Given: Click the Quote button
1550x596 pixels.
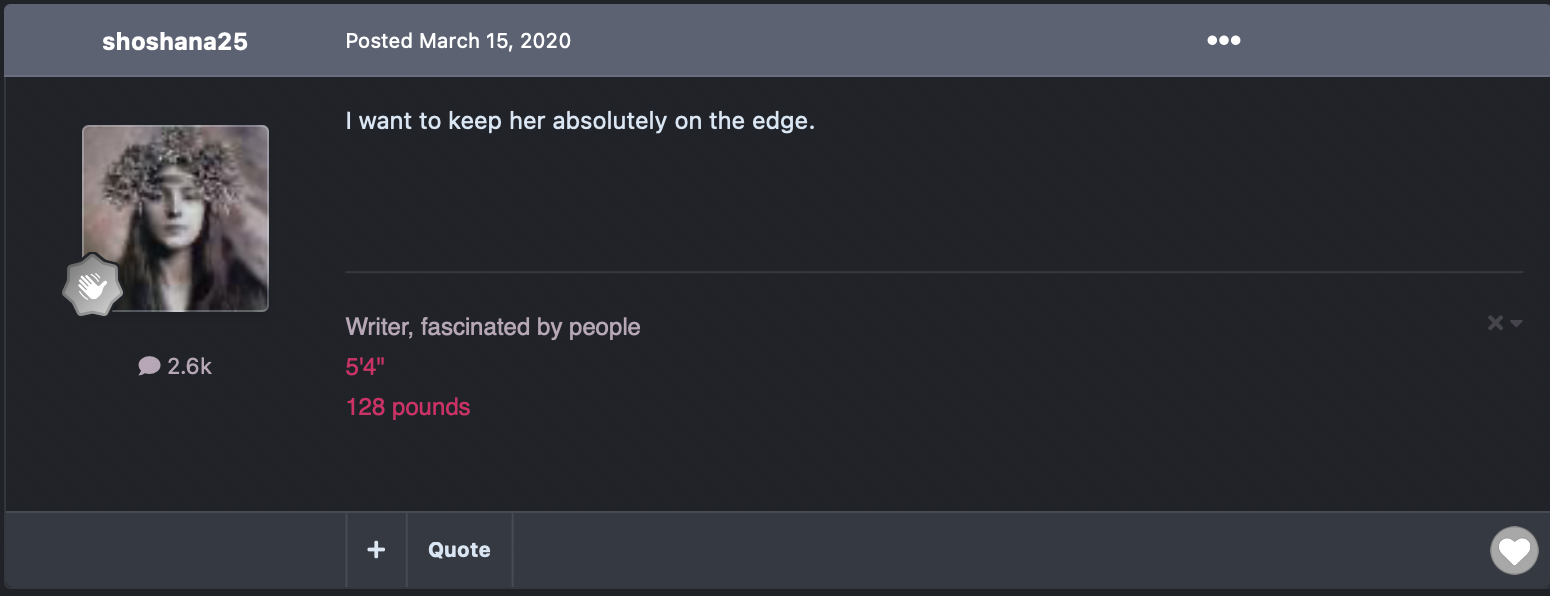Looking at the screenshot, I should click(x=459, y=550).
